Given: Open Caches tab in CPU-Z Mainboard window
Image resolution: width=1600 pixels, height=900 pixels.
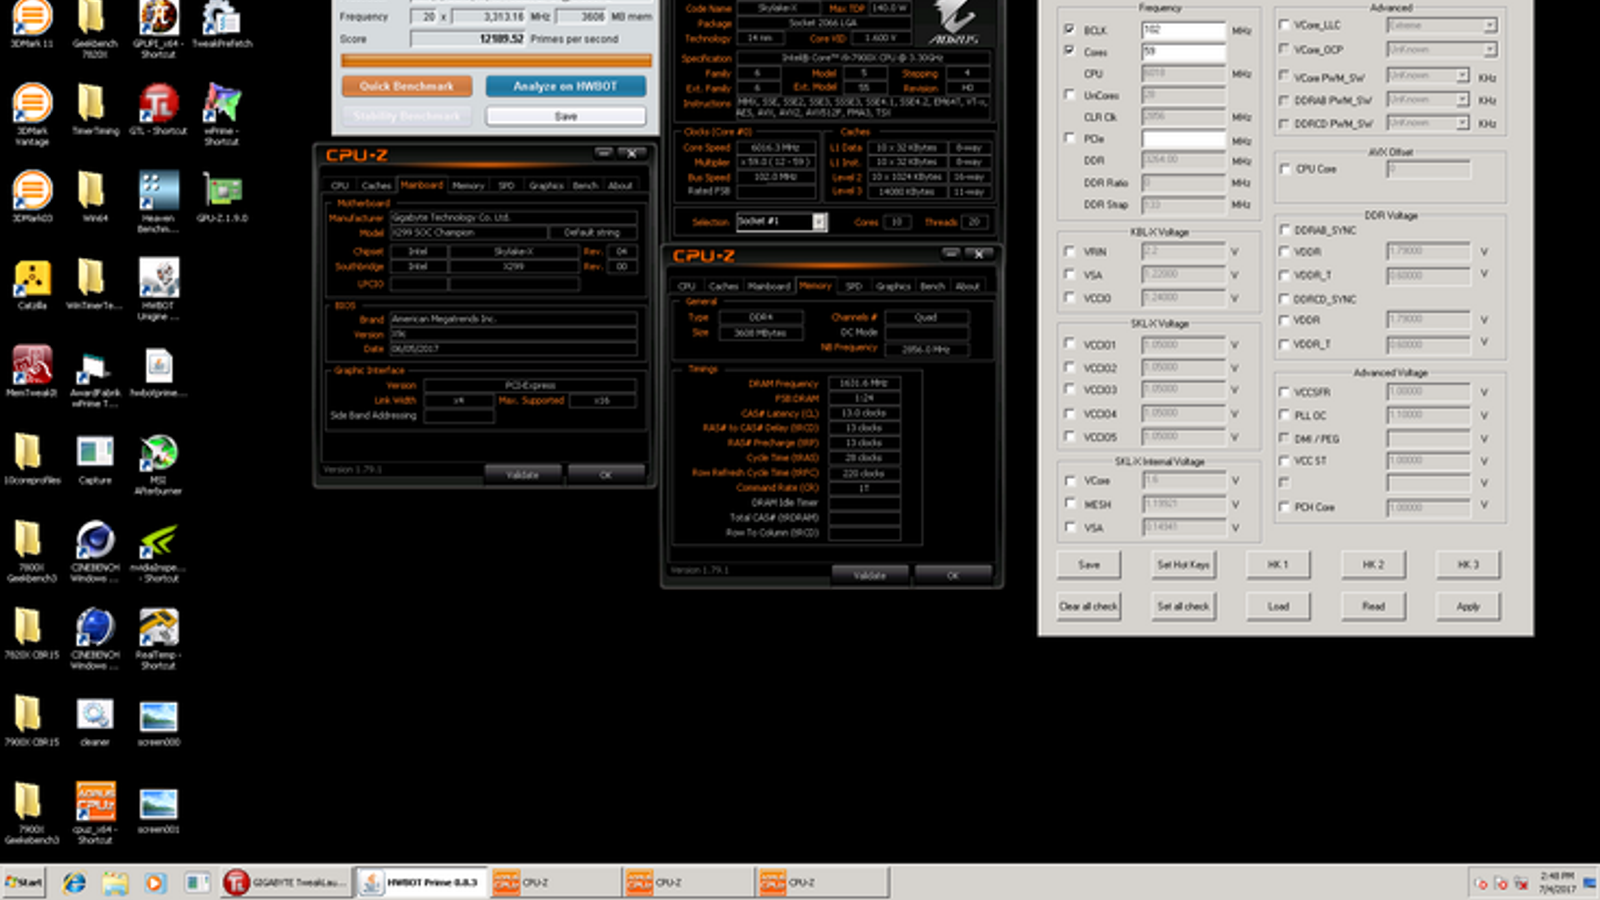Looking at the screenshot, I should coord(376,186).
